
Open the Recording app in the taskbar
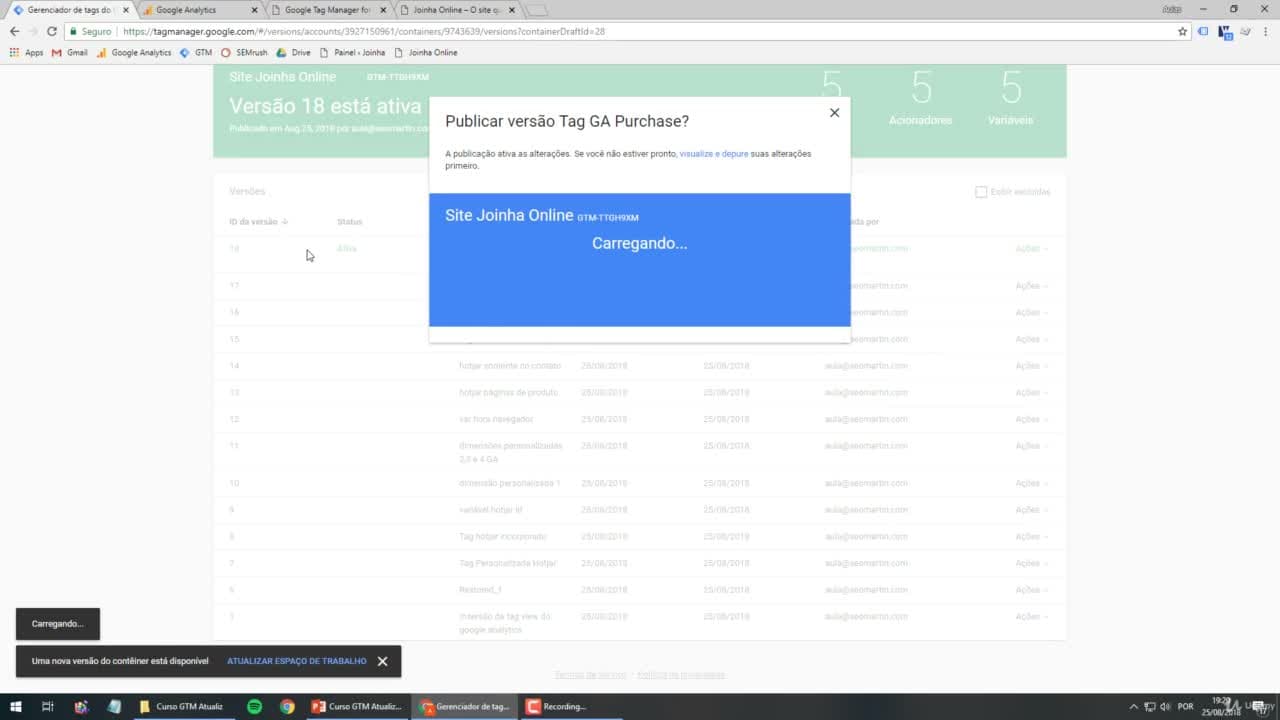coord(570,706)
